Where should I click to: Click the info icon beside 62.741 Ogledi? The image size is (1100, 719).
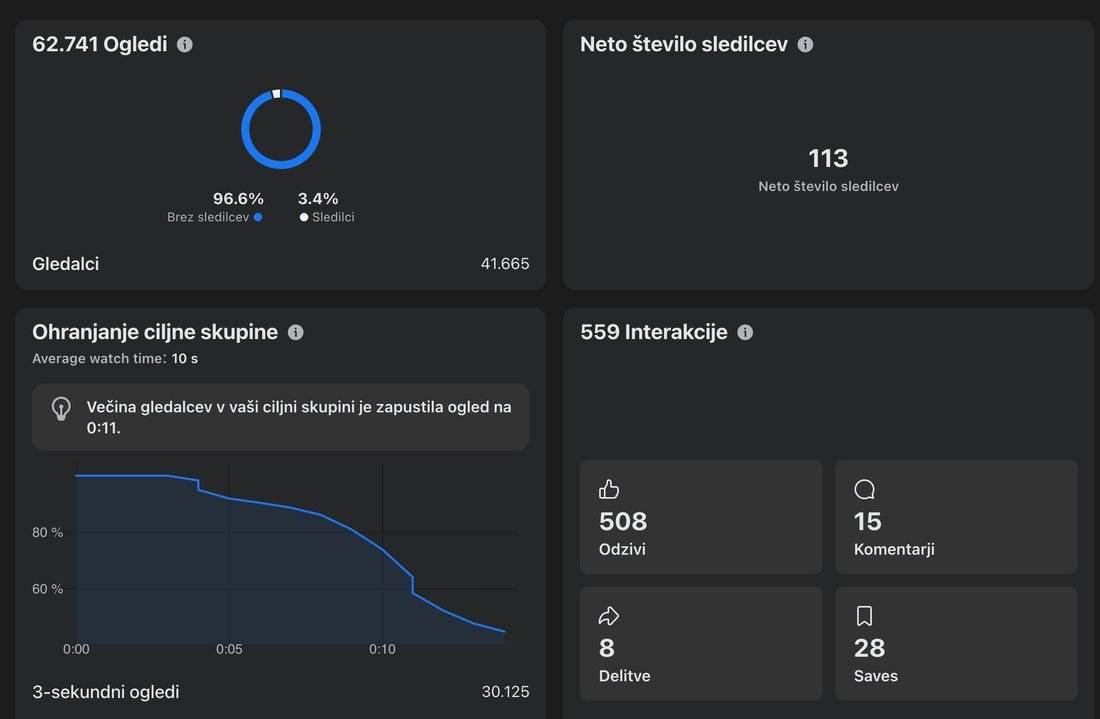coord(185,44)
